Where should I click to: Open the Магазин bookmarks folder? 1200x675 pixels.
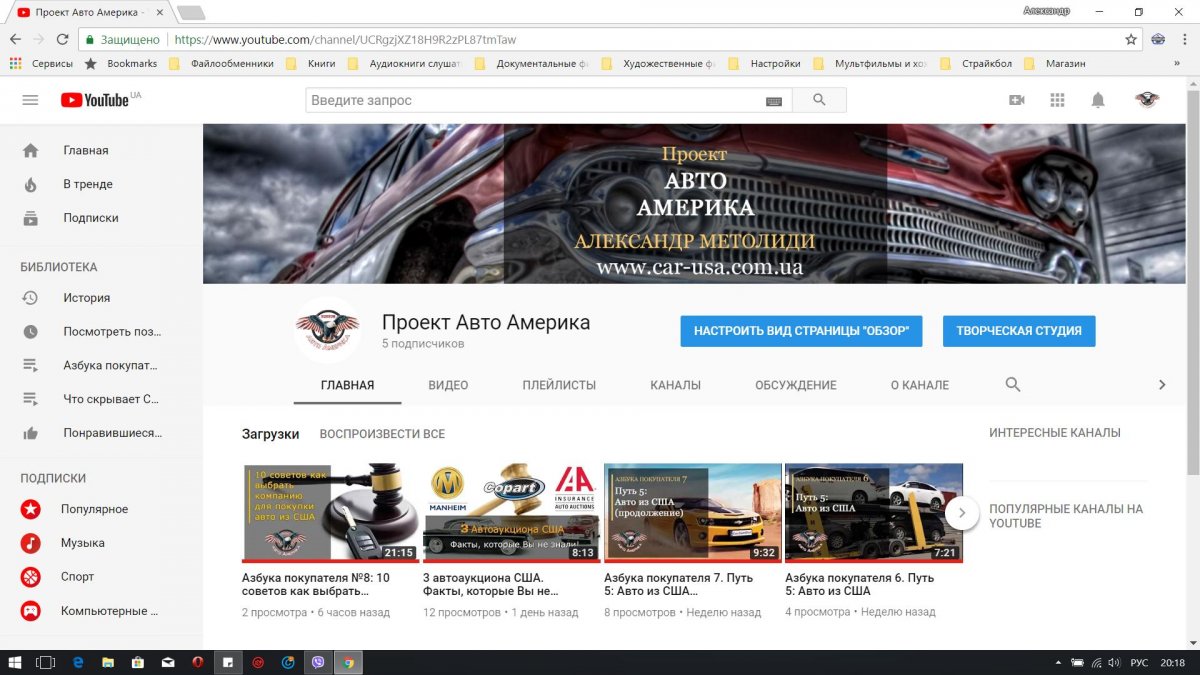1055,63
